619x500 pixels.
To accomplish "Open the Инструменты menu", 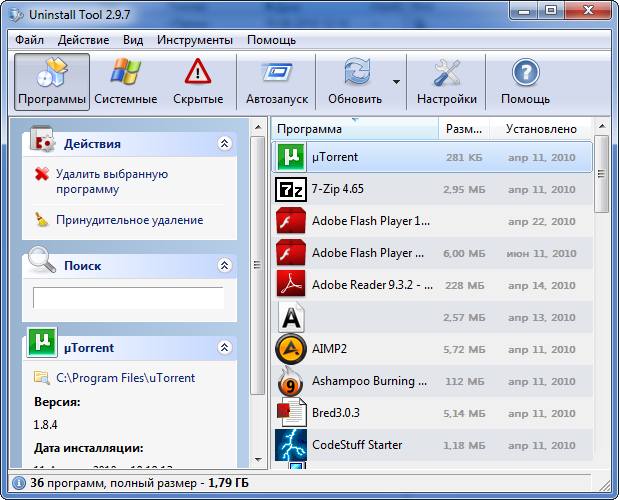I will [195, 40].
